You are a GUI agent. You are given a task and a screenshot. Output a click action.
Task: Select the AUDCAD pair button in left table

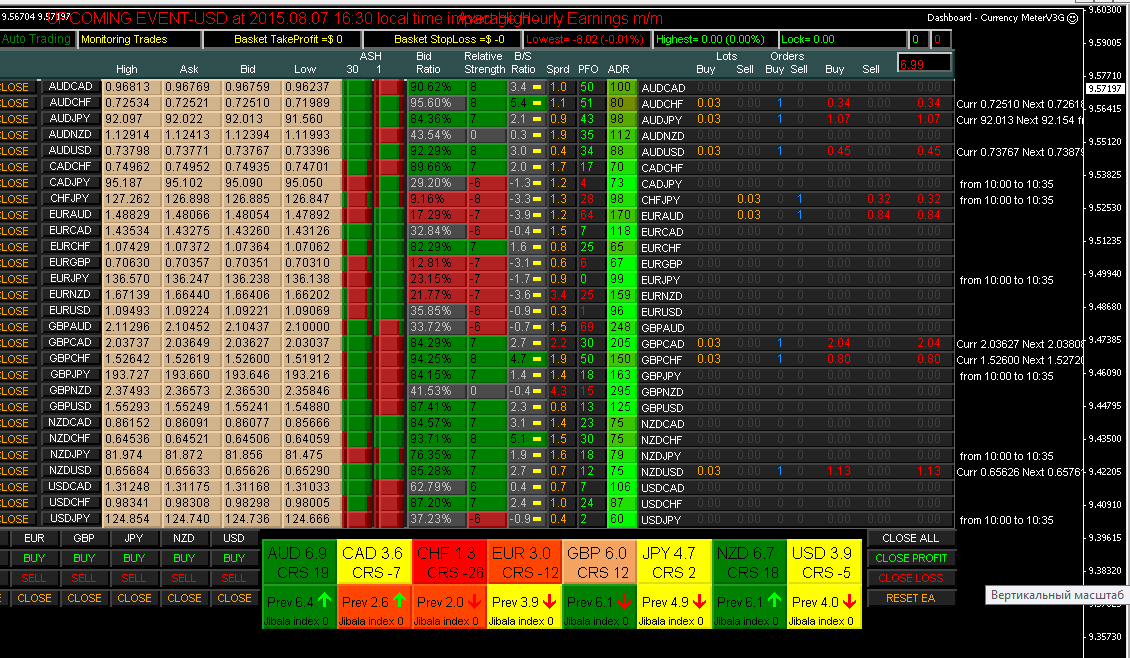[71, 86]
